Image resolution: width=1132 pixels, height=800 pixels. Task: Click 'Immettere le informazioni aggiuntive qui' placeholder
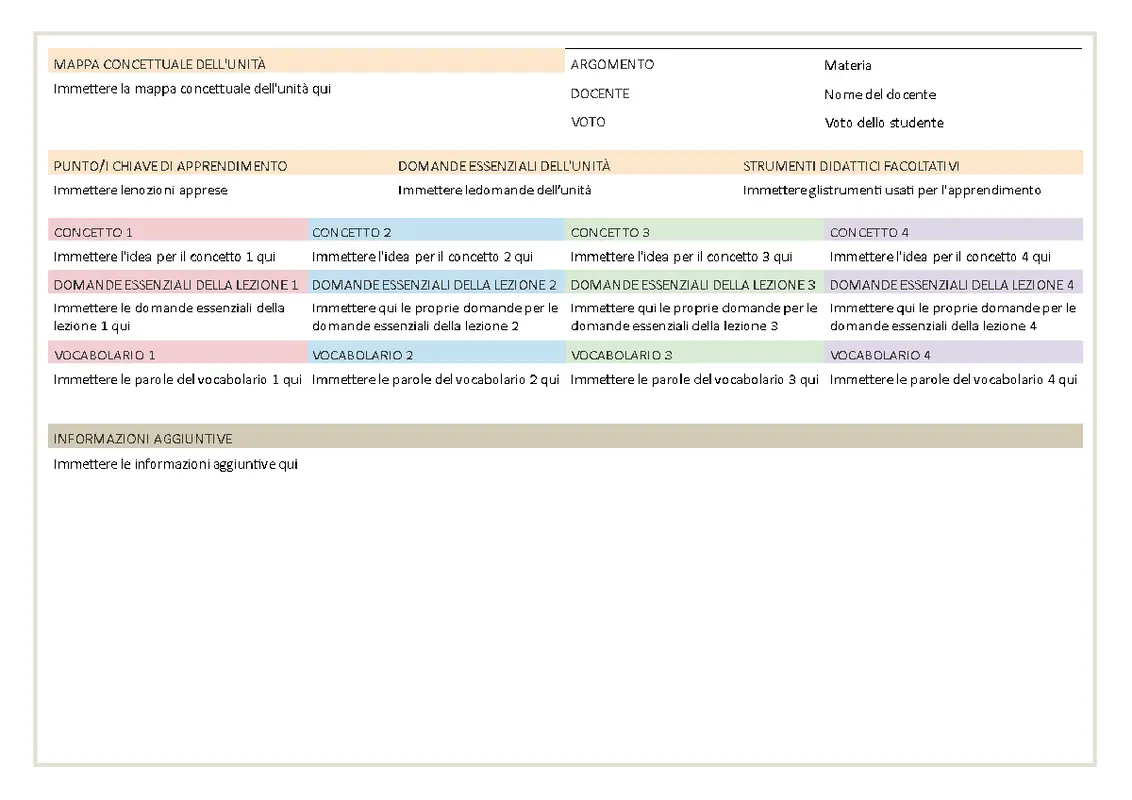(176, 464)
